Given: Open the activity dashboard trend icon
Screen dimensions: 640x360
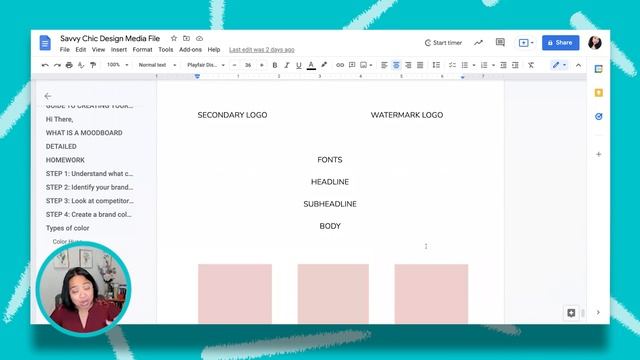Looking at the screenshot, I should pos(478,42).
